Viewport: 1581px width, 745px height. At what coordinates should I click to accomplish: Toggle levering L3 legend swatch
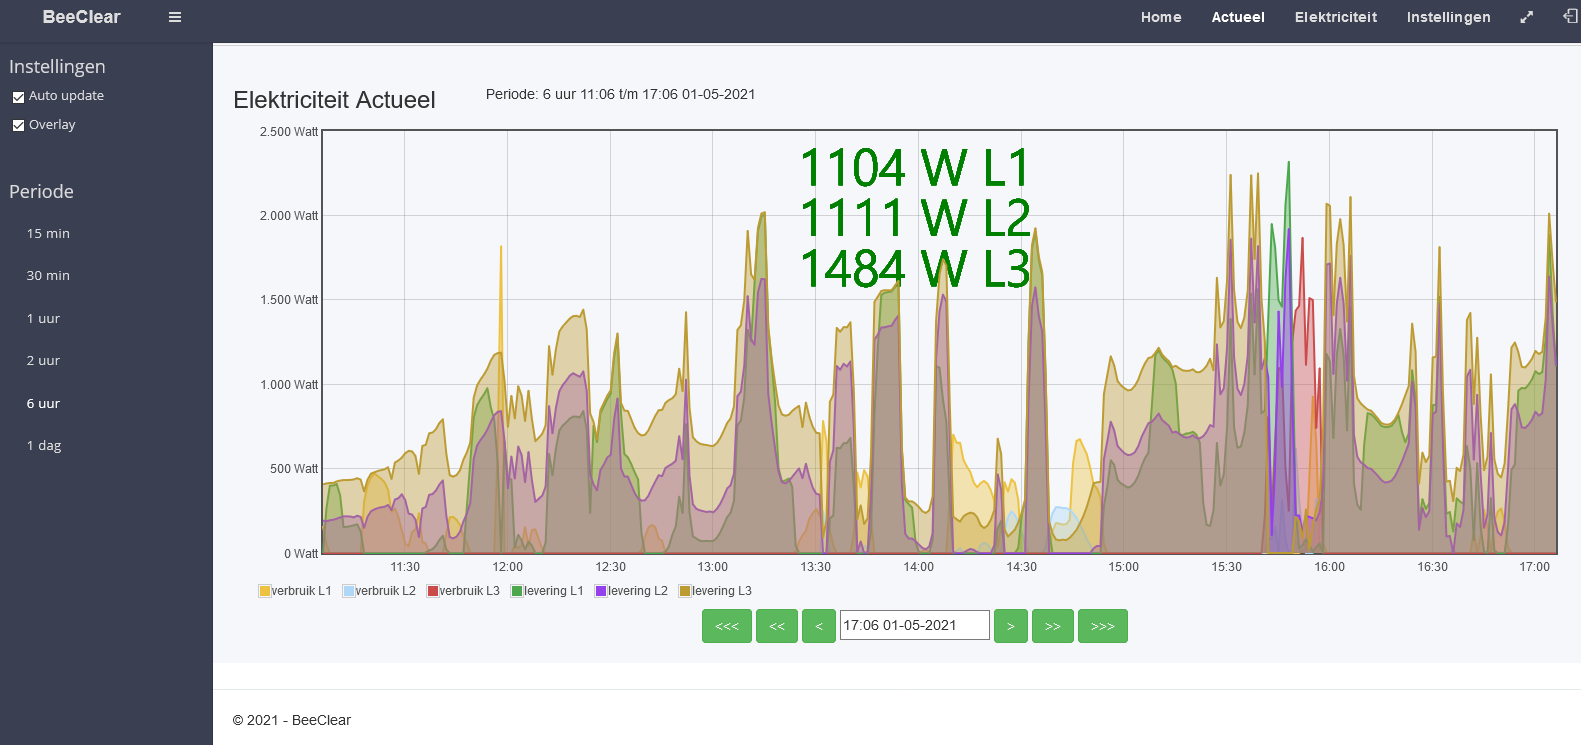tap(685, 591)
